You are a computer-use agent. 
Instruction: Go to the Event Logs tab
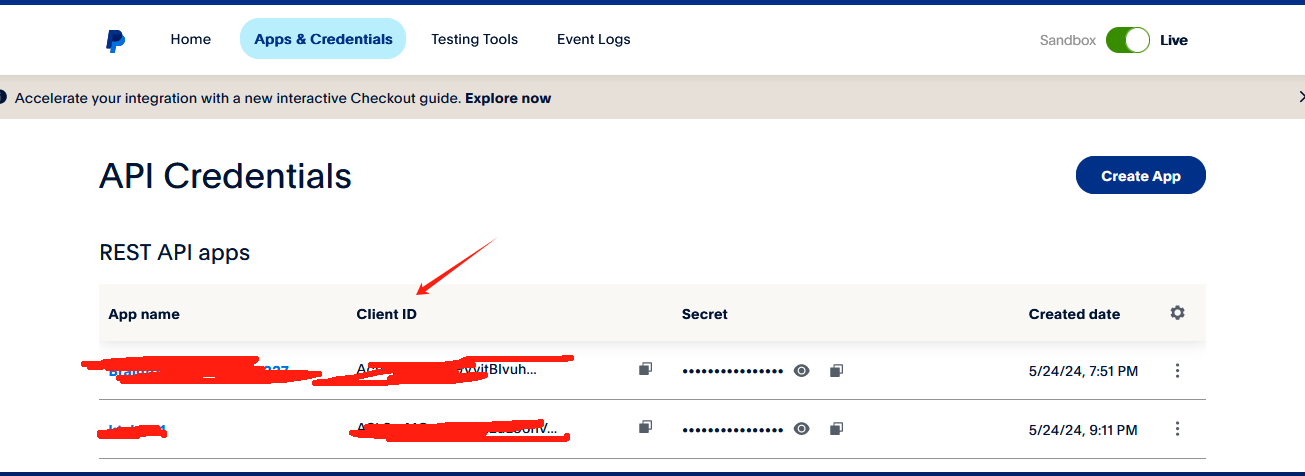594,40
